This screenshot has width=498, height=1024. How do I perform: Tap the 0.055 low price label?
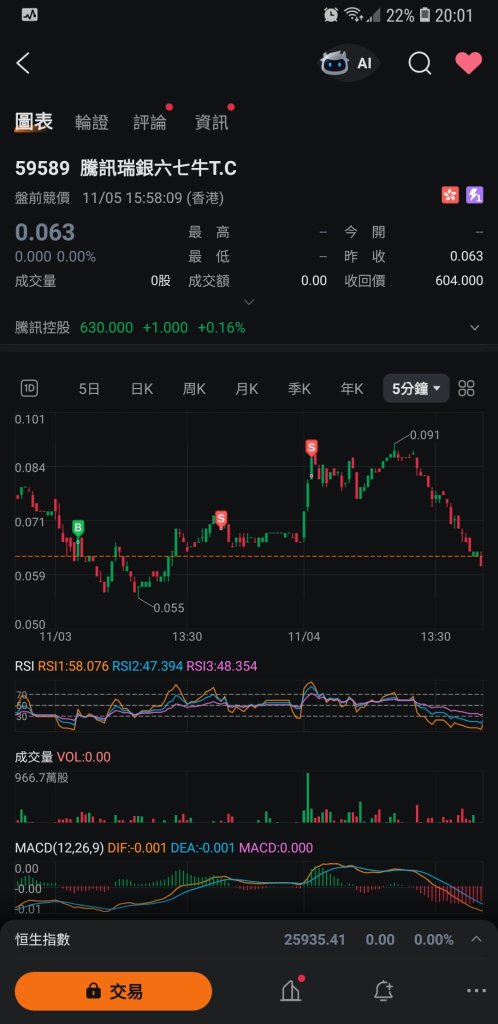coord(169,608)
